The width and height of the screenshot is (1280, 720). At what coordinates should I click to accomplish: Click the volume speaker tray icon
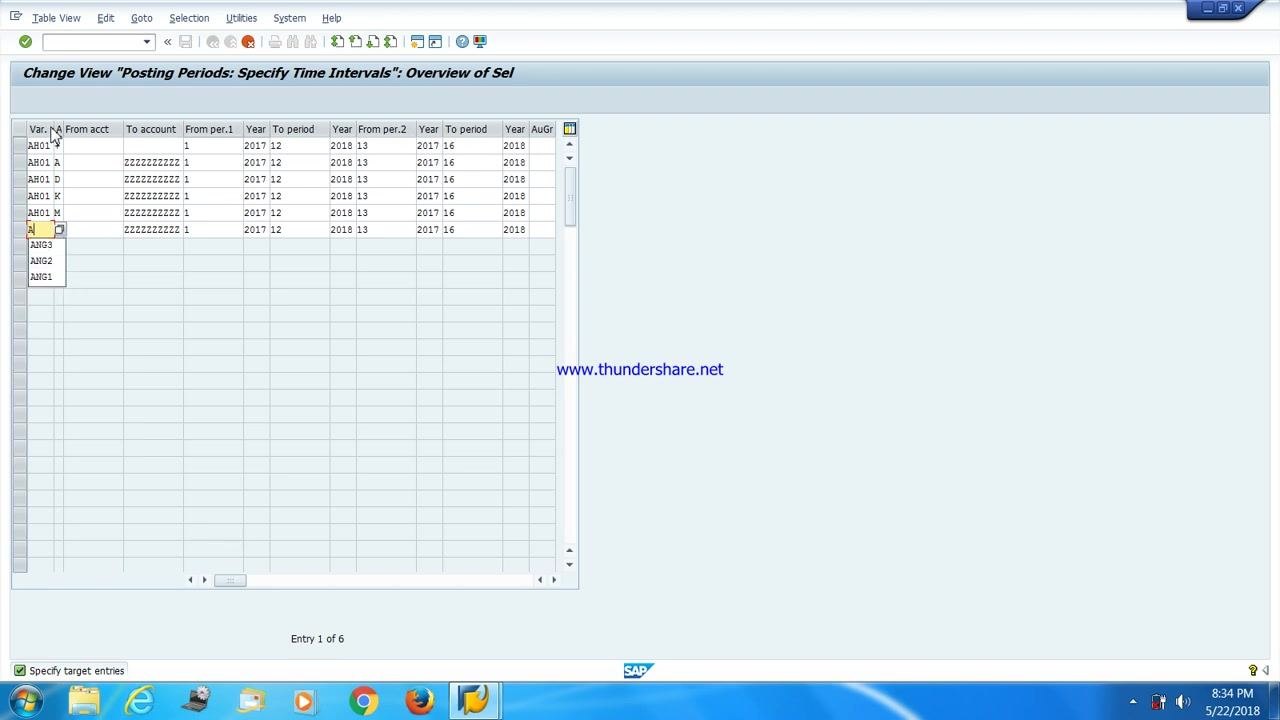coord(1183,702)
